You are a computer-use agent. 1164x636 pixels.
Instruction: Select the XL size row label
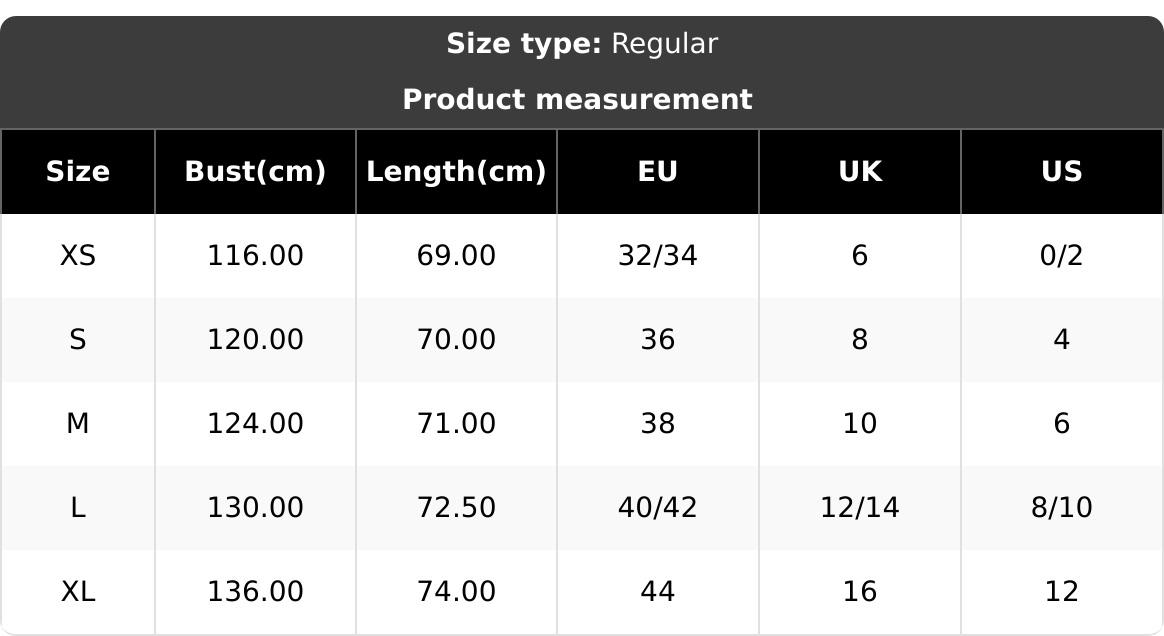[x=78, y=592]
